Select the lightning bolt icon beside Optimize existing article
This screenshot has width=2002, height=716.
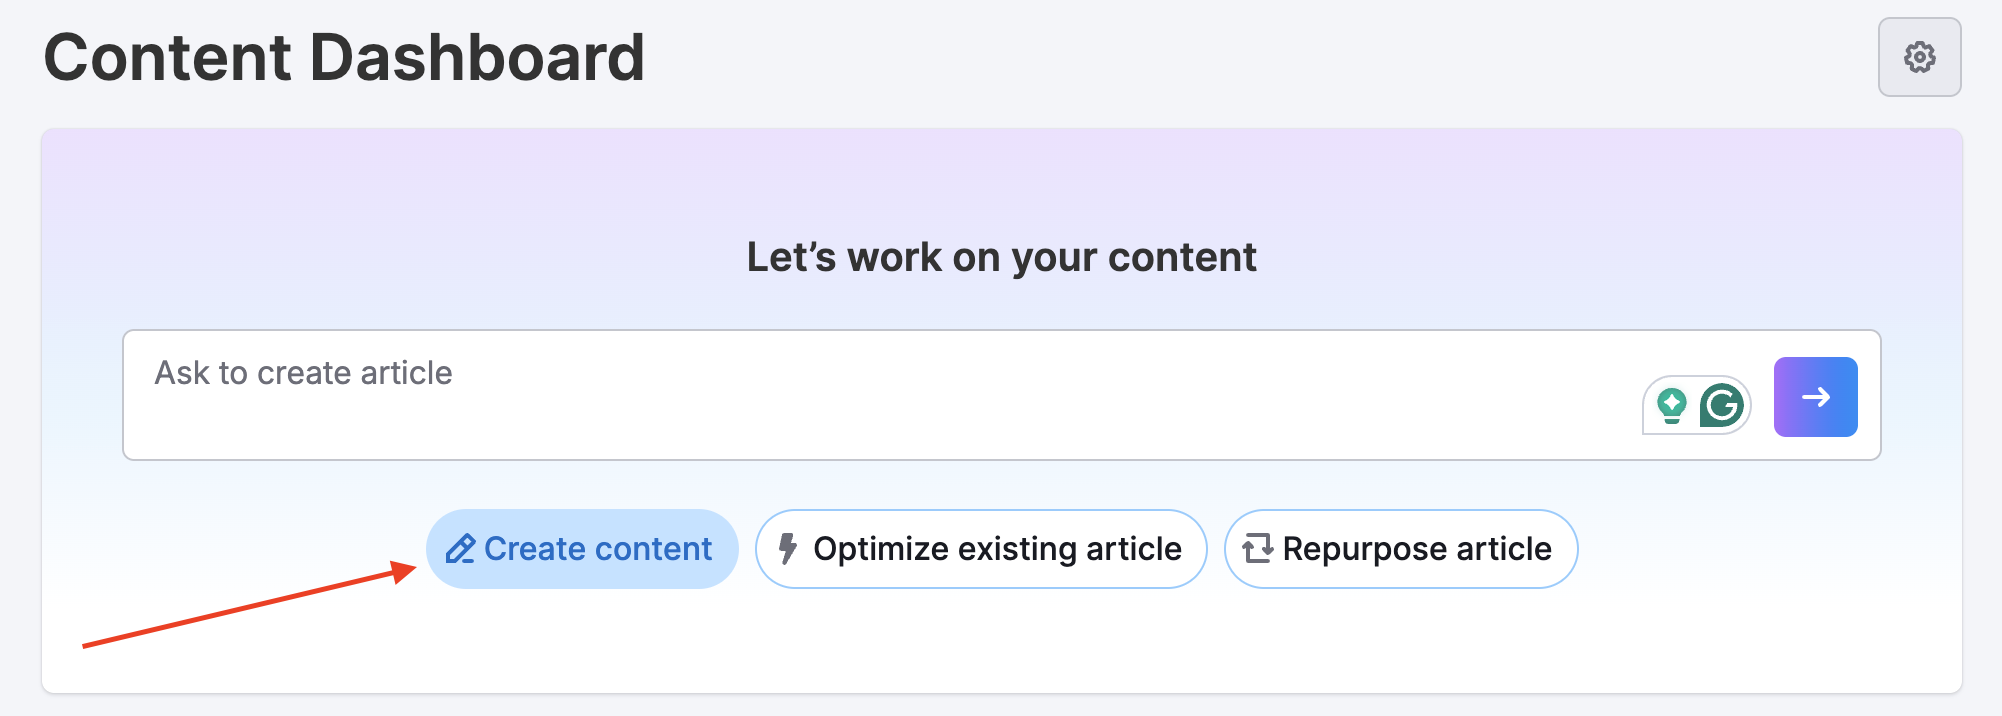787,548
